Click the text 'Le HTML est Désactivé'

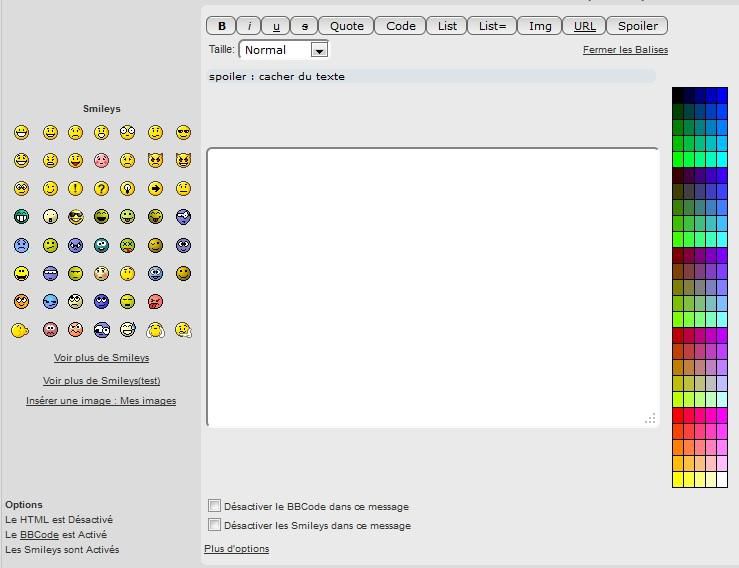(59, 519)
